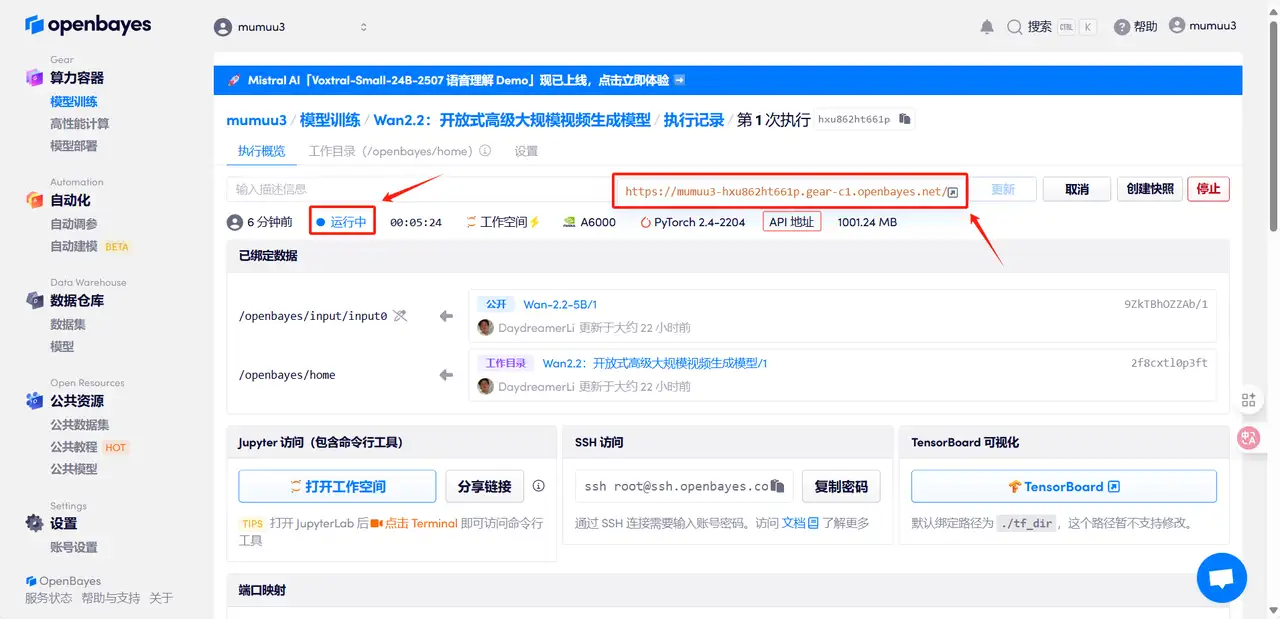Click the arrow icon at the banner's end

click(679, 80)
